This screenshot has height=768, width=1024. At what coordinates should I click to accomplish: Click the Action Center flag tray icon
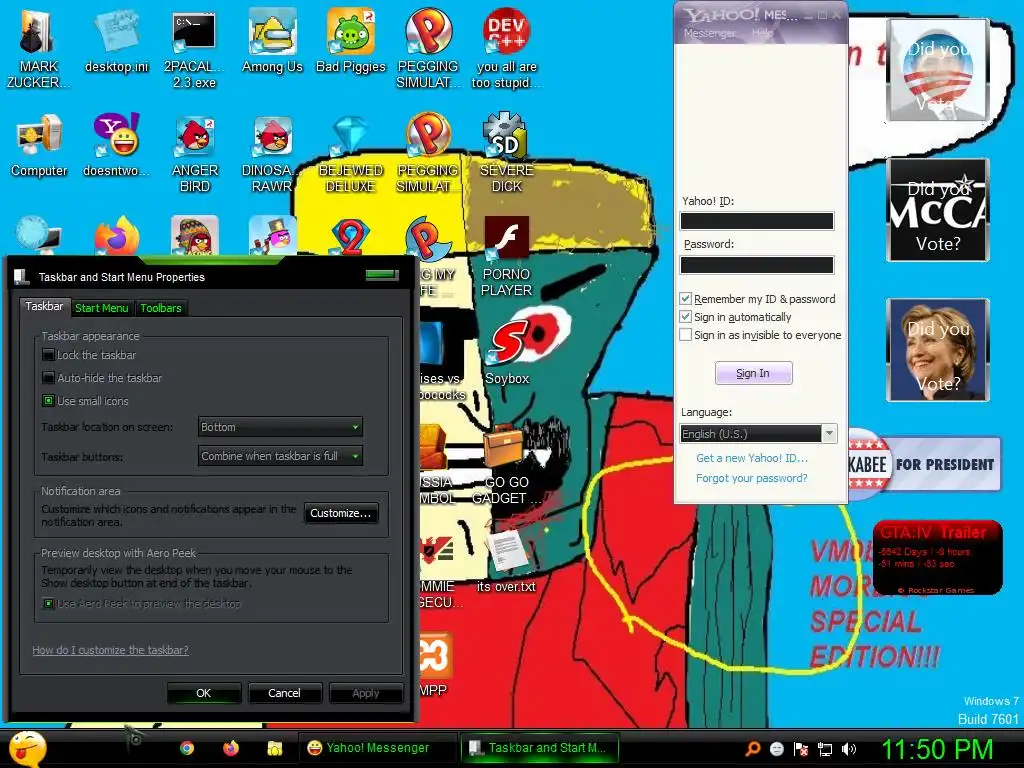[x=801, y=749]
